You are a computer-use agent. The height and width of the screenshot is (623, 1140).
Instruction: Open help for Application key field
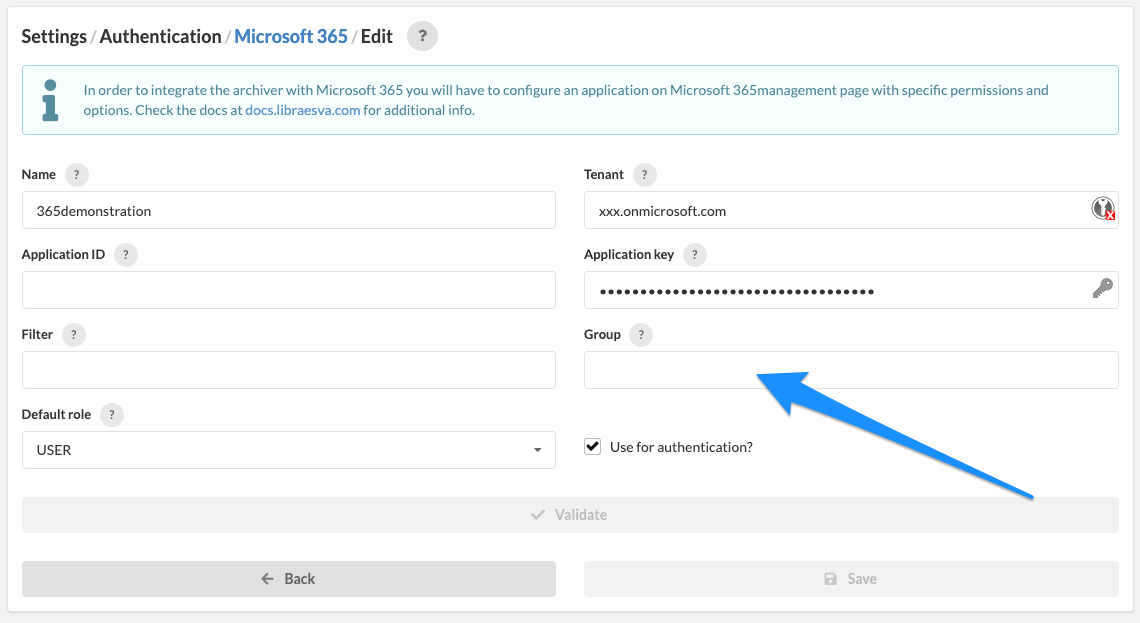(694, 254)
